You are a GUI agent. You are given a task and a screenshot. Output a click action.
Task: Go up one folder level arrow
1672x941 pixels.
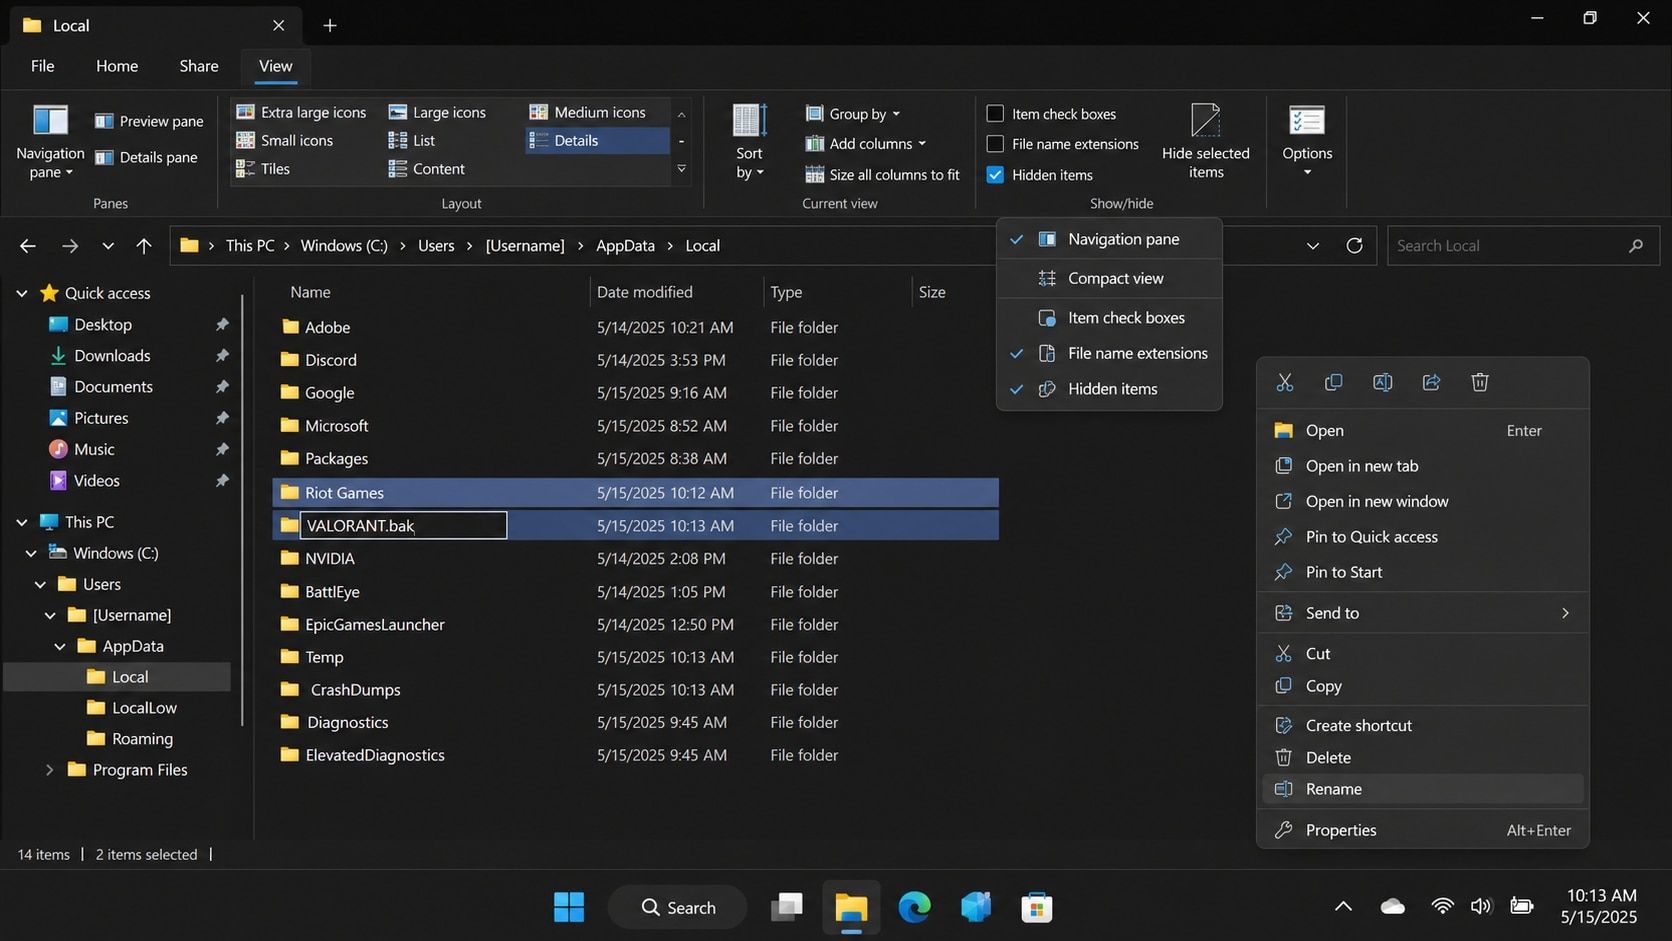144,245
